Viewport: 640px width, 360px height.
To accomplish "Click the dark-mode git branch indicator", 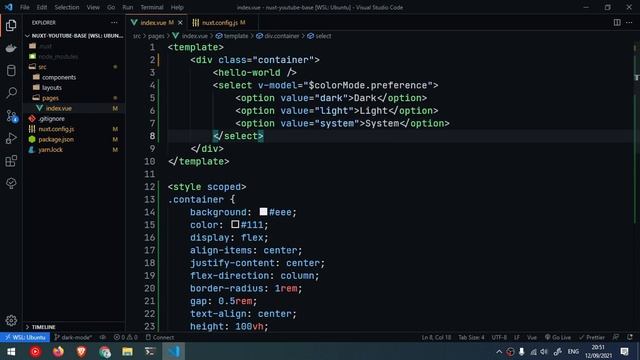I will pos(73,338).
